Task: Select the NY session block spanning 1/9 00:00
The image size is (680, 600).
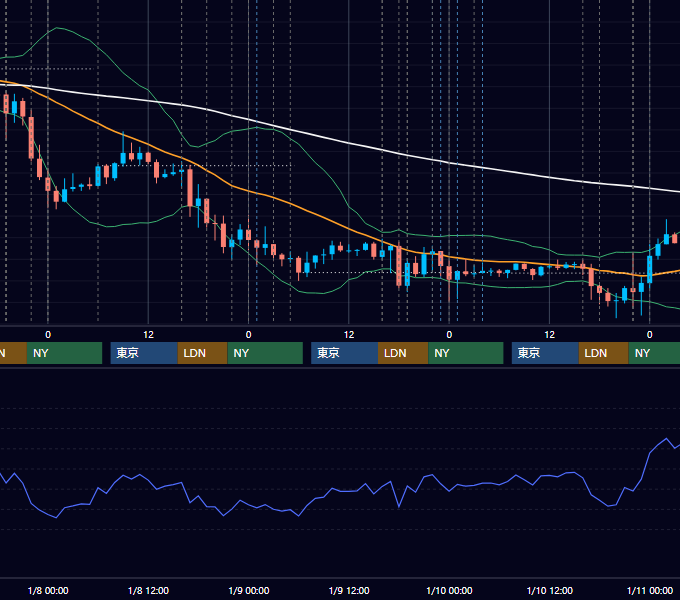Action: [265, 353]
